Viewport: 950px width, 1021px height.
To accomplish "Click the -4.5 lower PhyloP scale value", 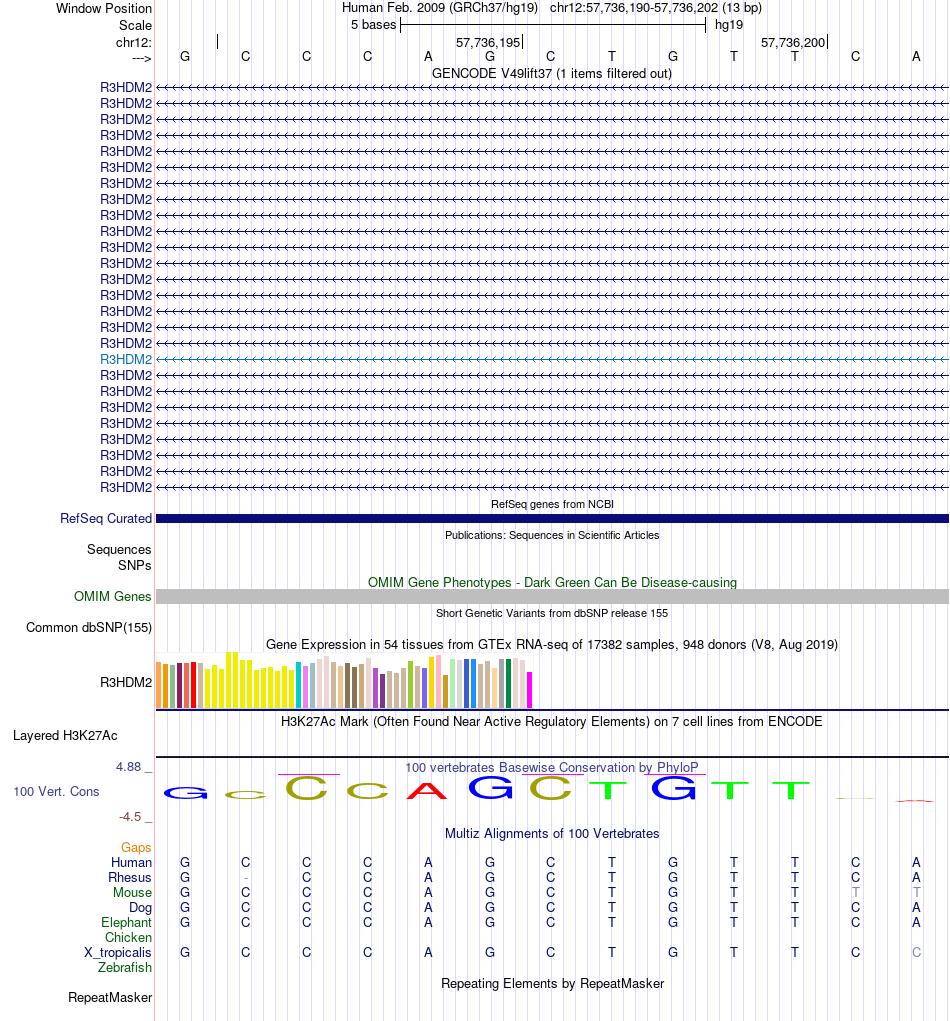I will click(x=130, y=817).
